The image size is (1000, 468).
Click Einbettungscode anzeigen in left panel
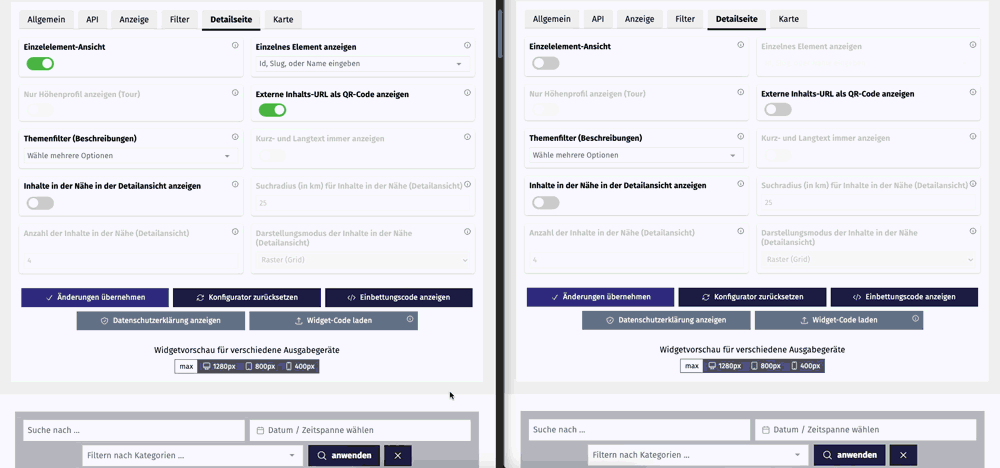click(x=398, y=297)
